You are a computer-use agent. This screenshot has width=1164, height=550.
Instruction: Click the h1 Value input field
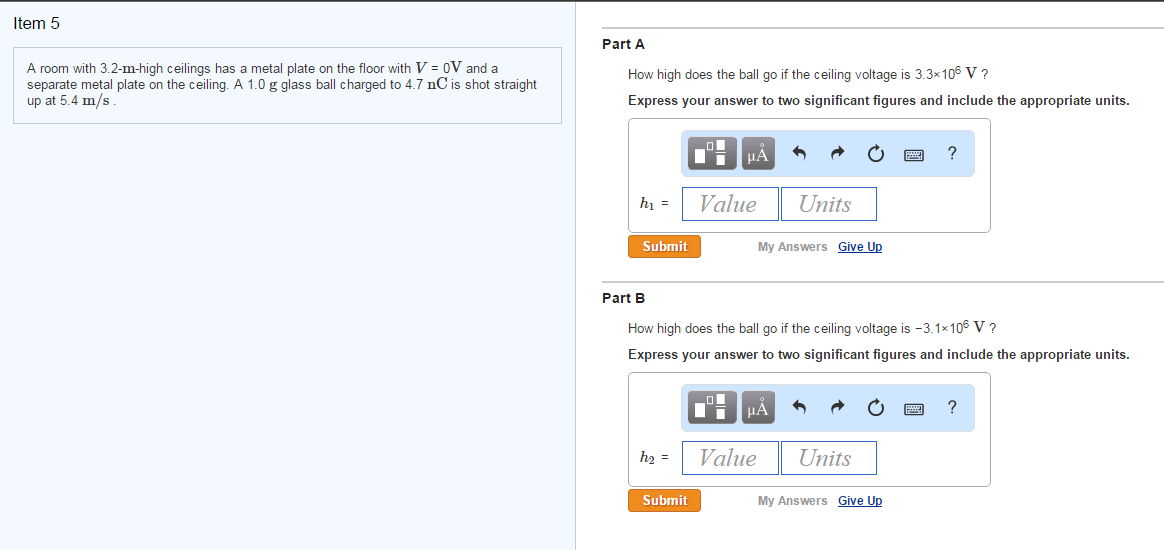730,204
